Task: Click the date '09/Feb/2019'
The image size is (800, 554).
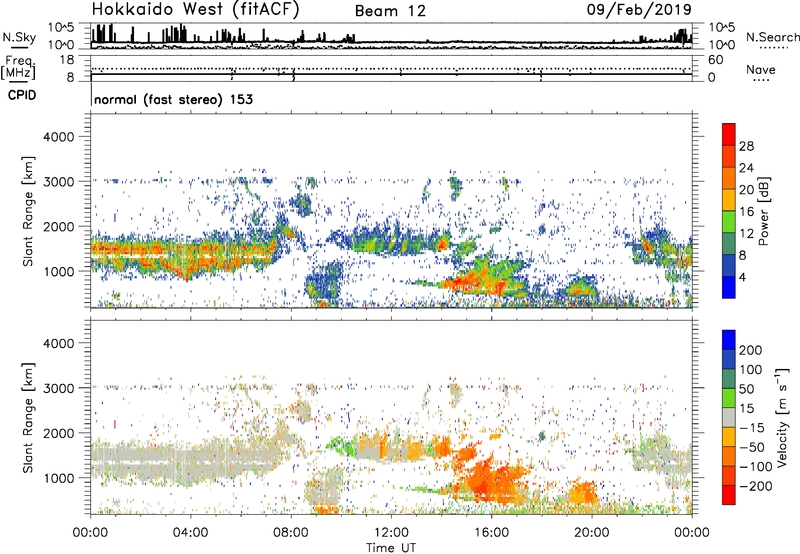Action: [x=639, y=9]
